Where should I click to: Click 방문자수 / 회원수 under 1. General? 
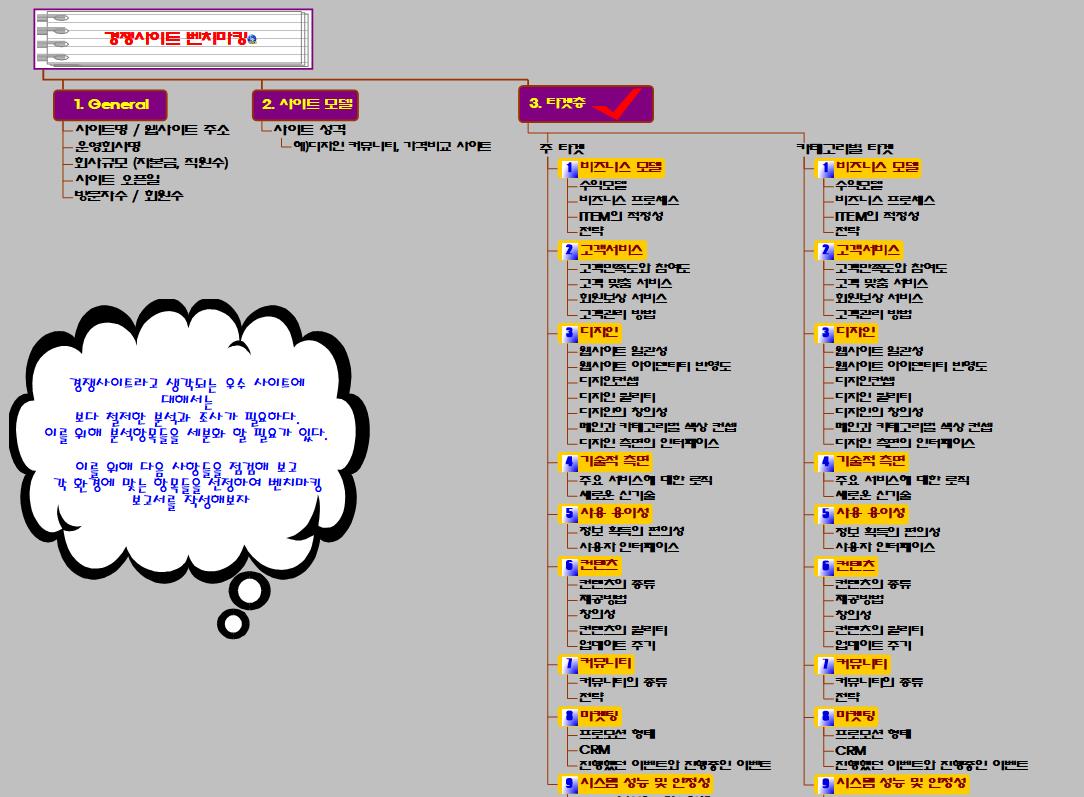pos(129,196)
